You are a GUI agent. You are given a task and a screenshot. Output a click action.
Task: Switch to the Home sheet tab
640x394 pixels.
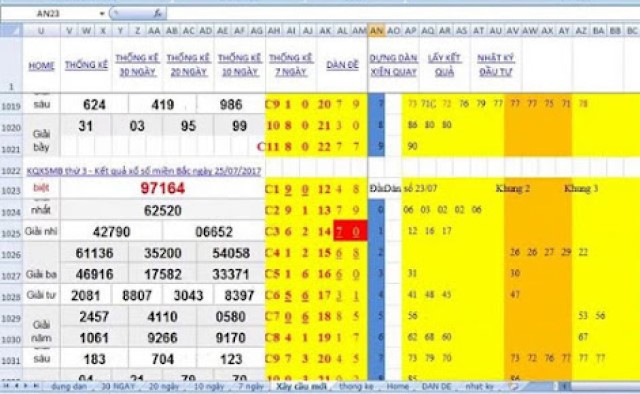(397, 386)
